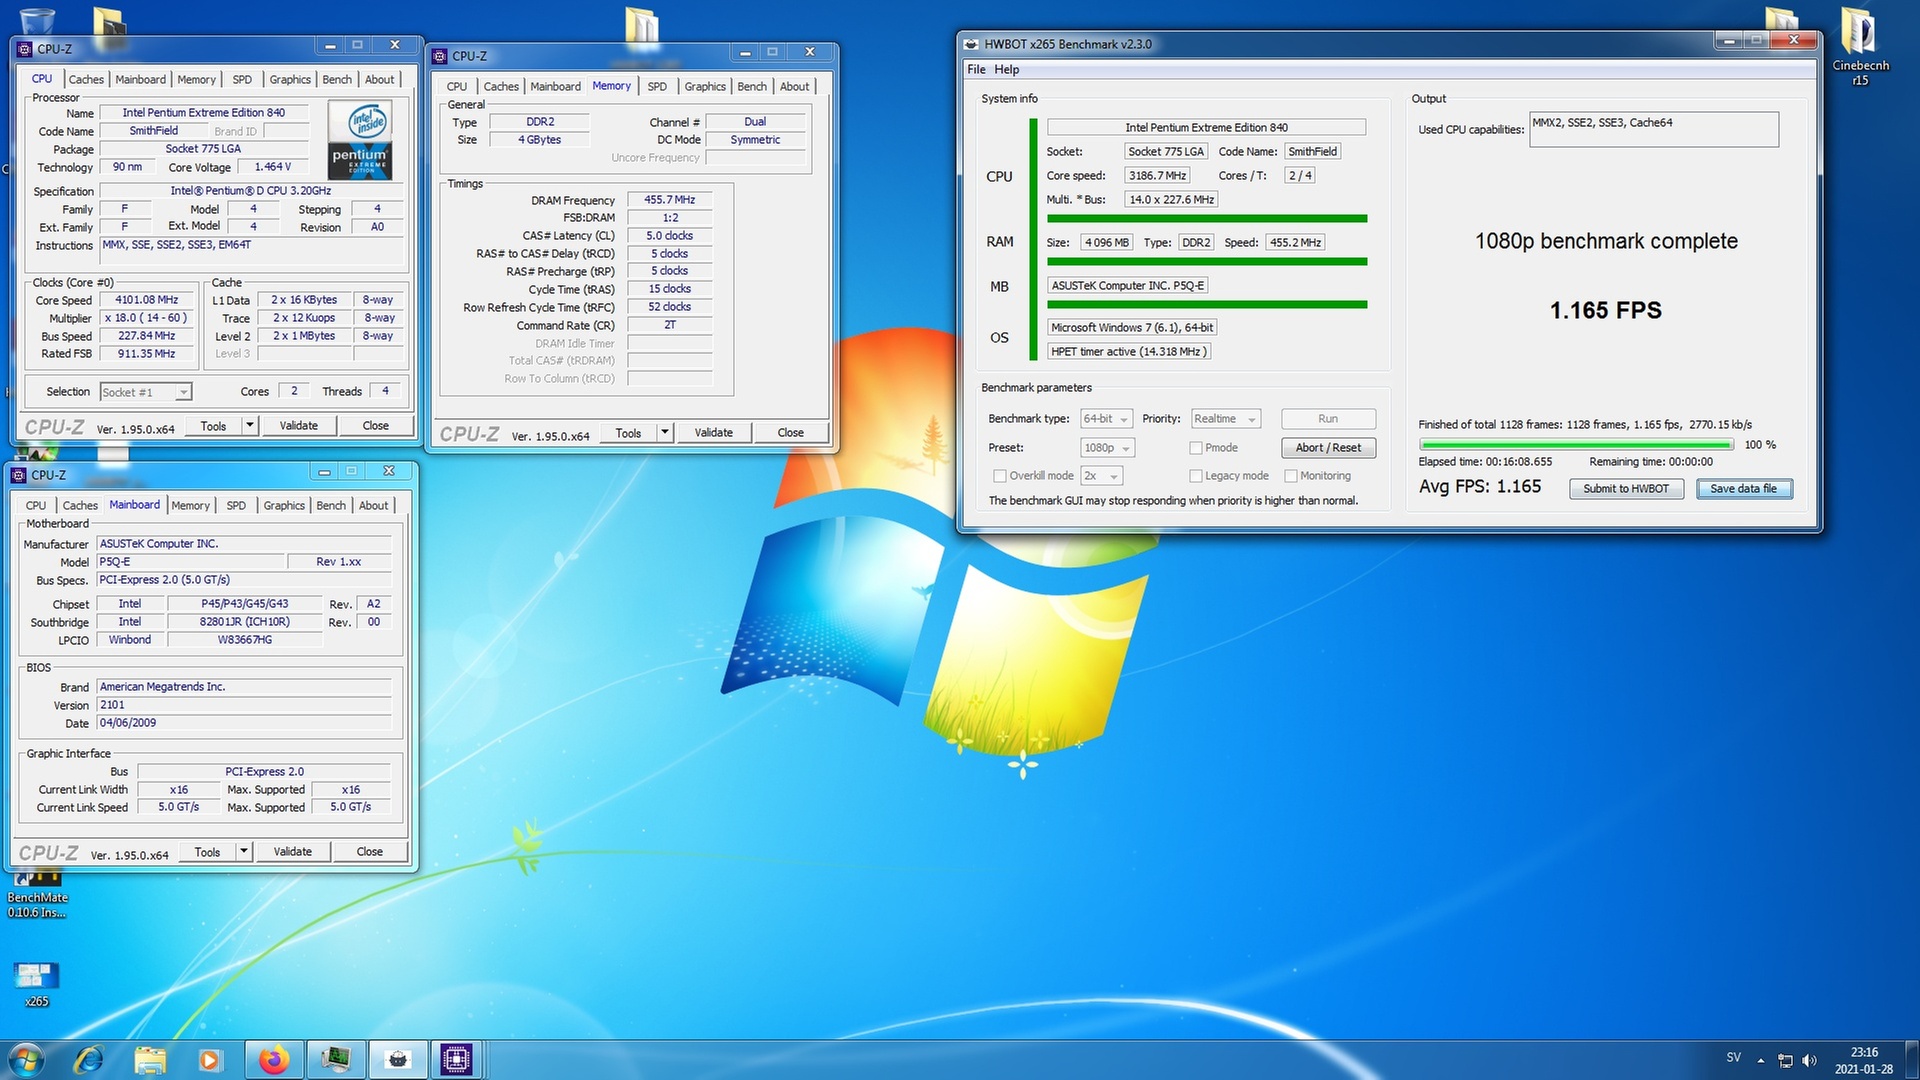Switch to Graphics tab in CPU-Z Mainboard window
This screenshot has height=1080, width=1920.
[284, 505]
